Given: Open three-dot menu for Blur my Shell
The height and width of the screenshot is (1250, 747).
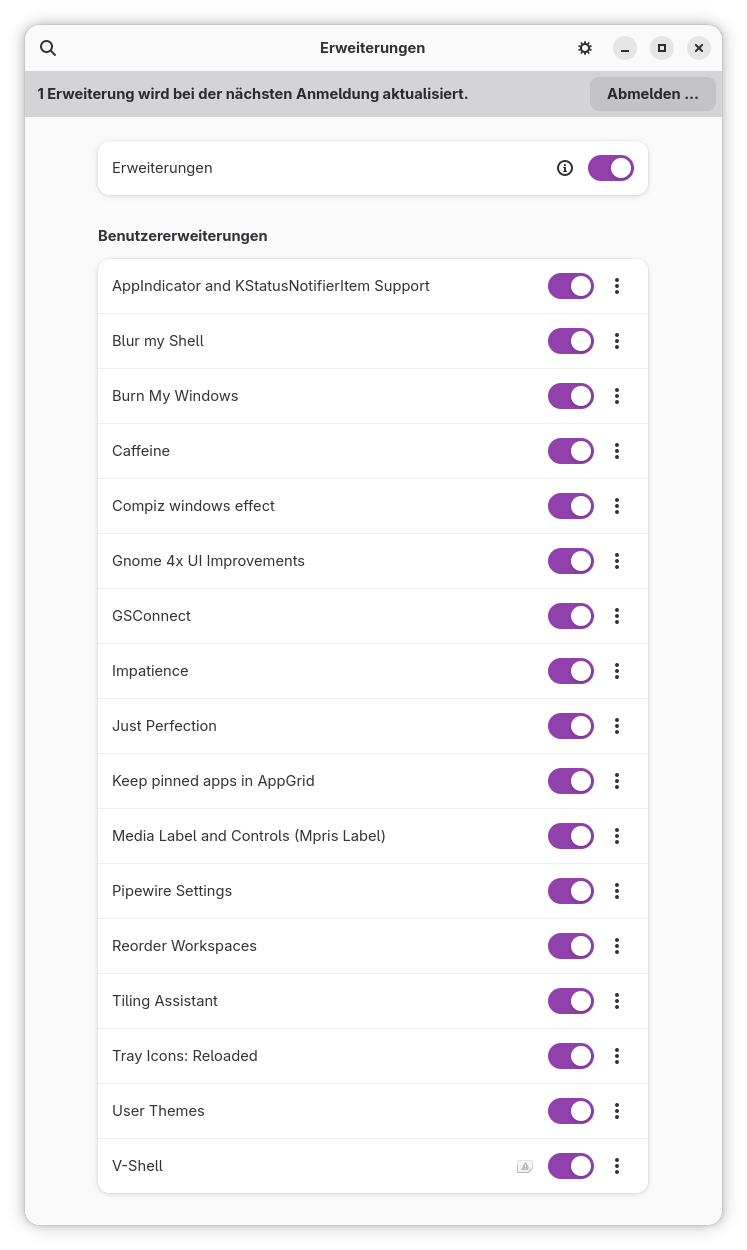Looking at the screenshot, I should pyautogui.click(x=617, y=341).
